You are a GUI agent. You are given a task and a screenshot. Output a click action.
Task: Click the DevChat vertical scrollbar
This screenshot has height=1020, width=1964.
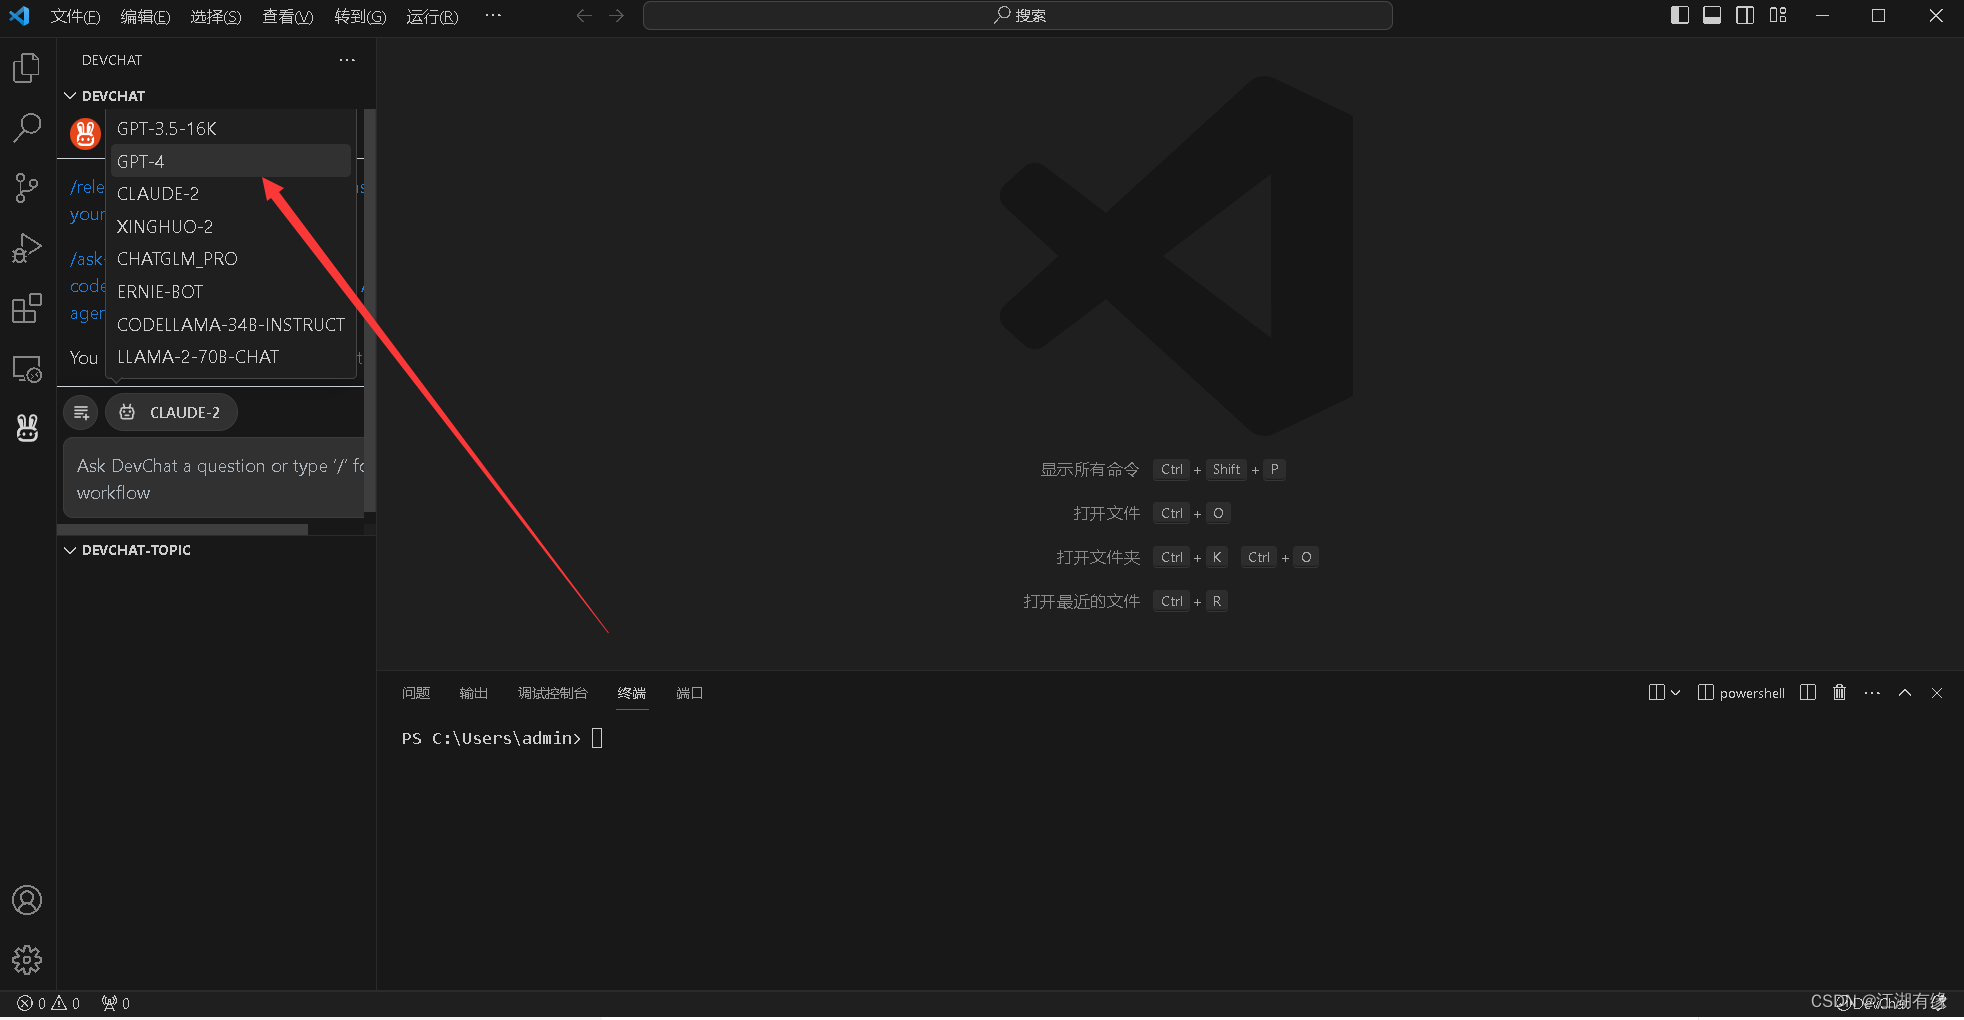370,310
